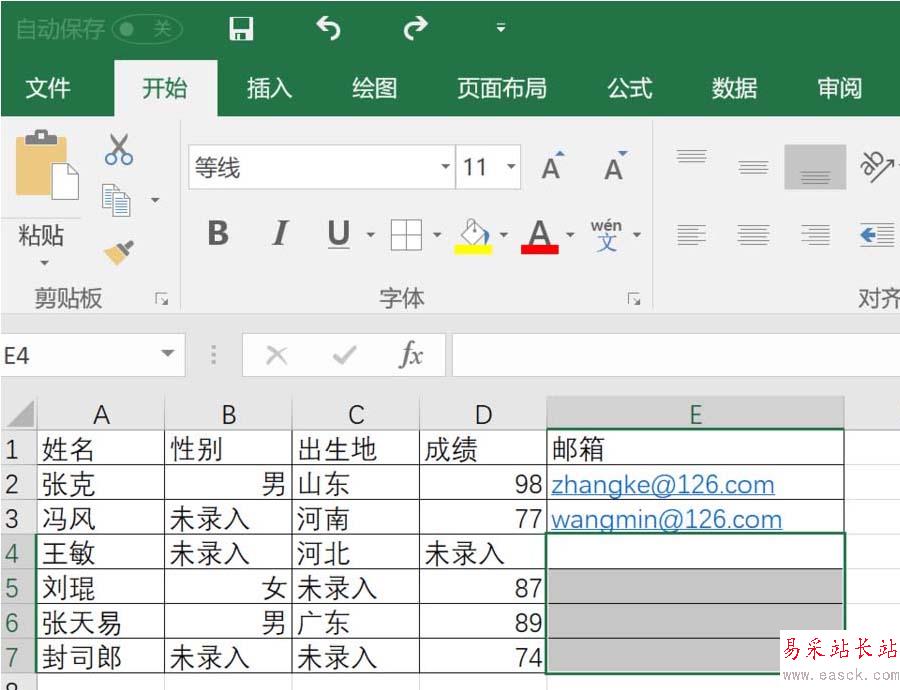Confirm entry with checkmark icon
The width and height of the screenshot is (900, 690).
[344, 356]
